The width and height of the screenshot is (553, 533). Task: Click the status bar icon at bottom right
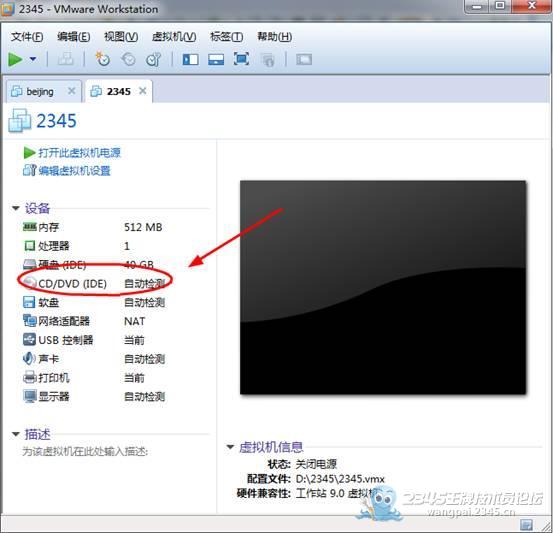tap(526, 525)
